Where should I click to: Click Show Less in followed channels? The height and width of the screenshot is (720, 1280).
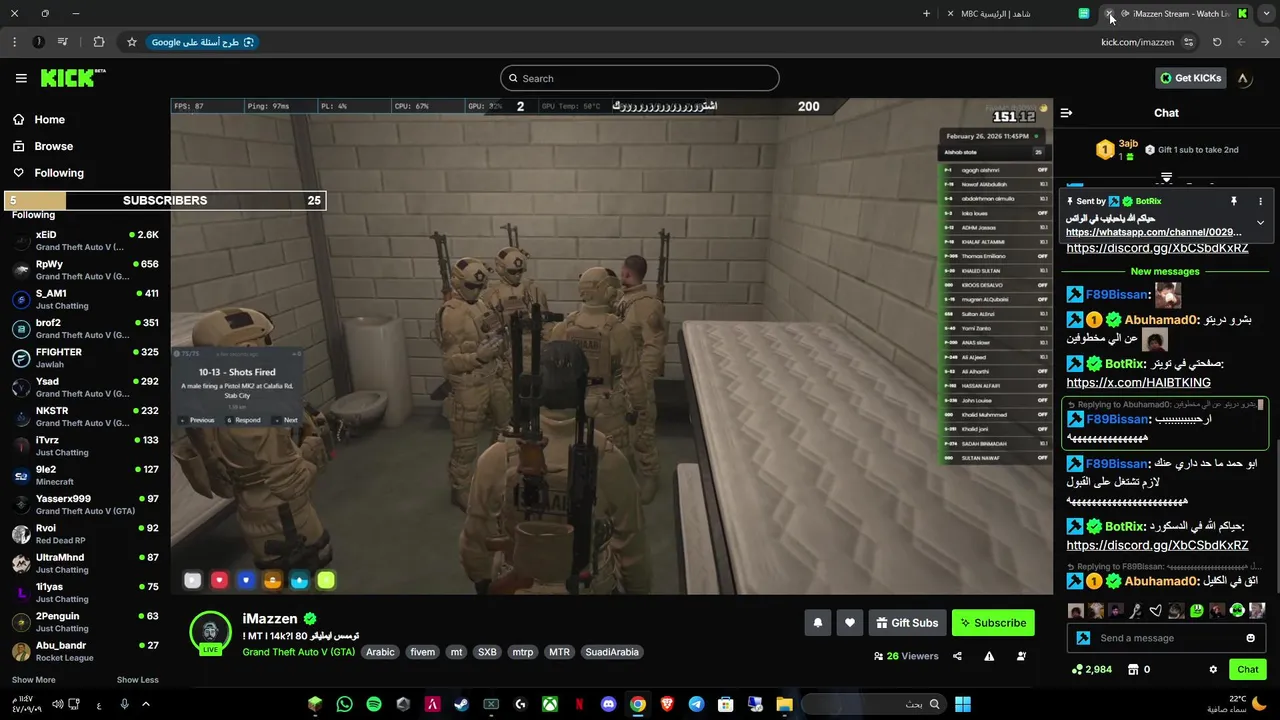137,680
